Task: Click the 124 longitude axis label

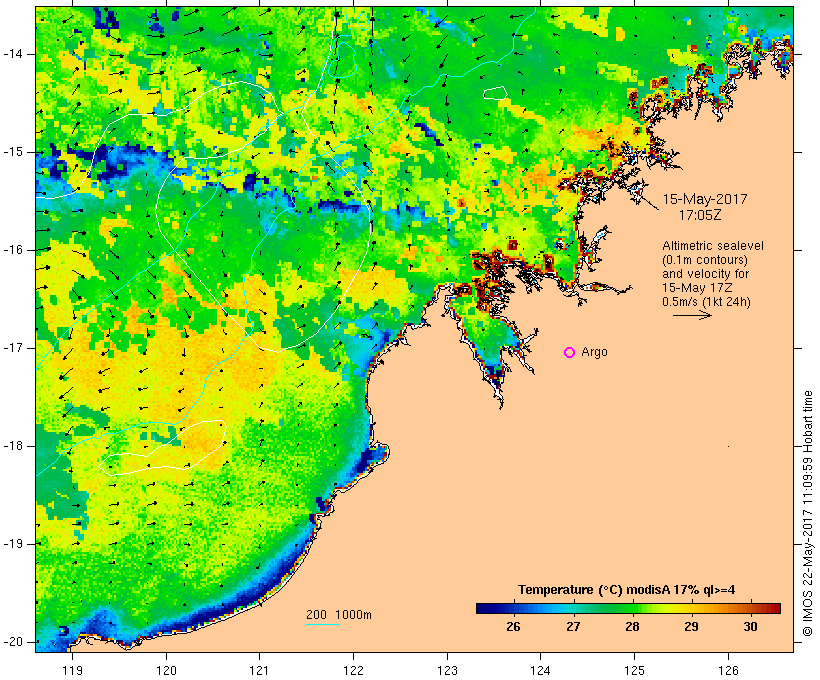Action: tap(540, 671)
